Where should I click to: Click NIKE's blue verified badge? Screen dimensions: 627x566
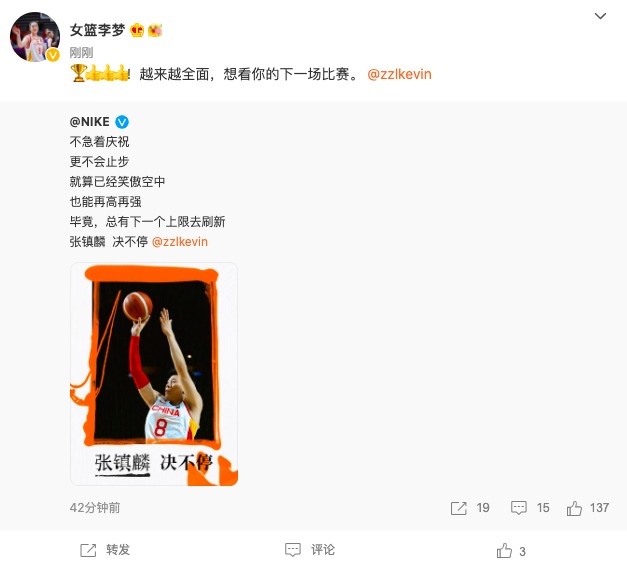[122, 122]
